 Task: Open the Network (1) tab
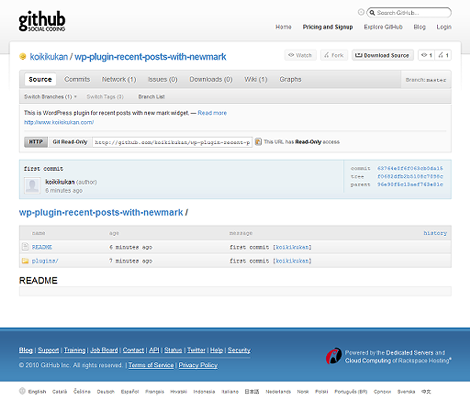tap(119, 79)
